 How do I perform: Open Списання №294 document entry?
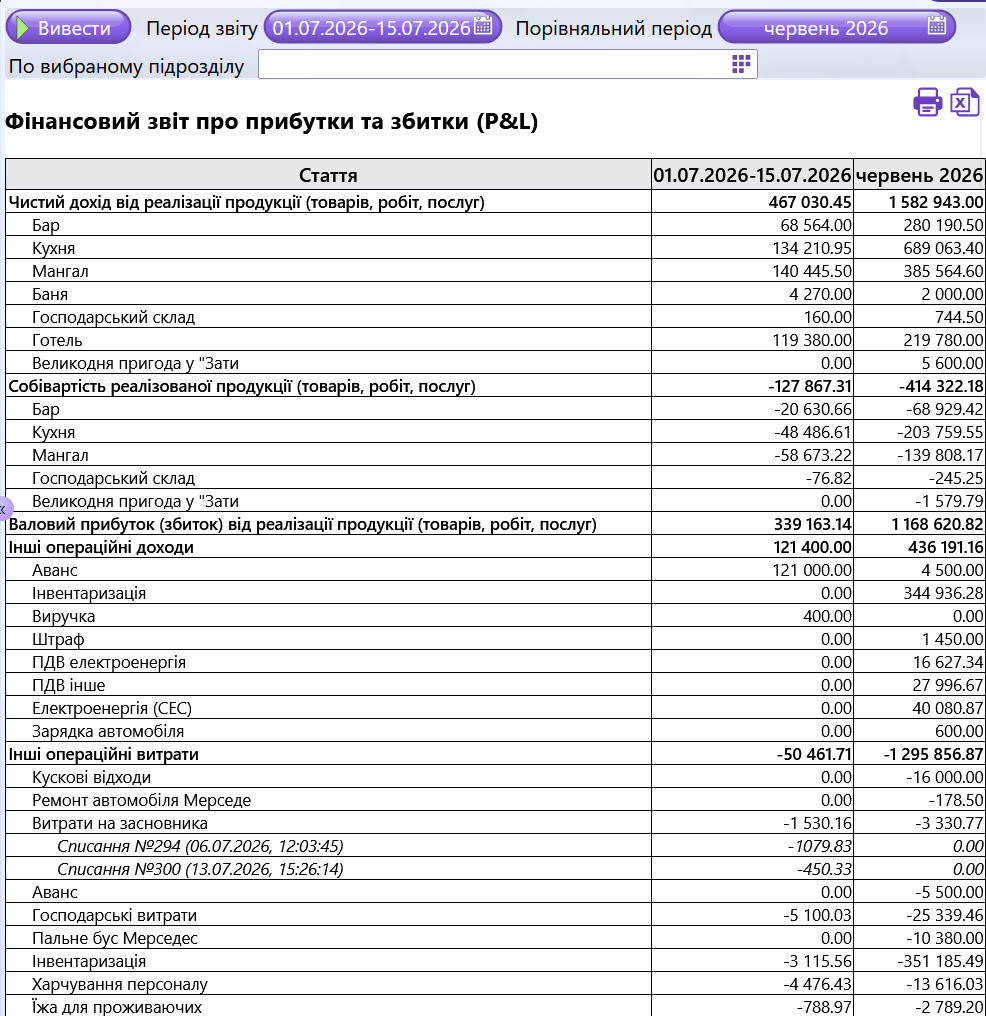495,846
